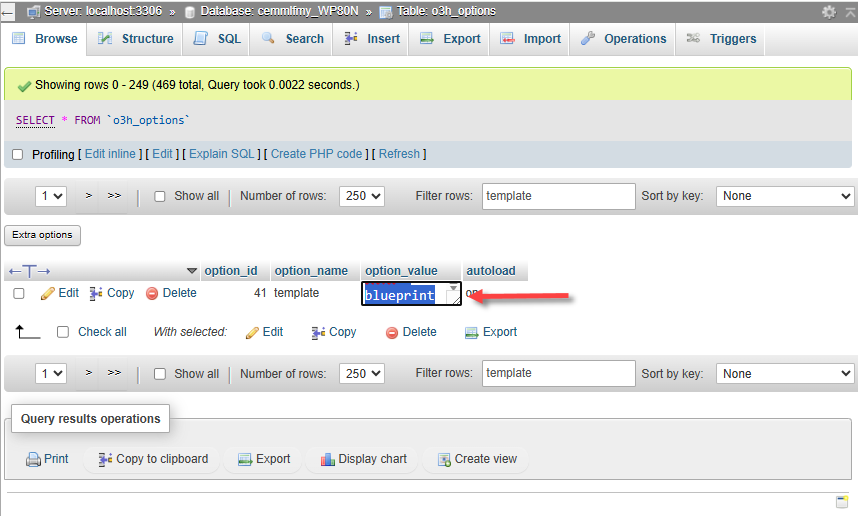Go to next page with top > button
The height and width of the screenshot is (516, 858).
pyautogui.click(x=89, y=196)
